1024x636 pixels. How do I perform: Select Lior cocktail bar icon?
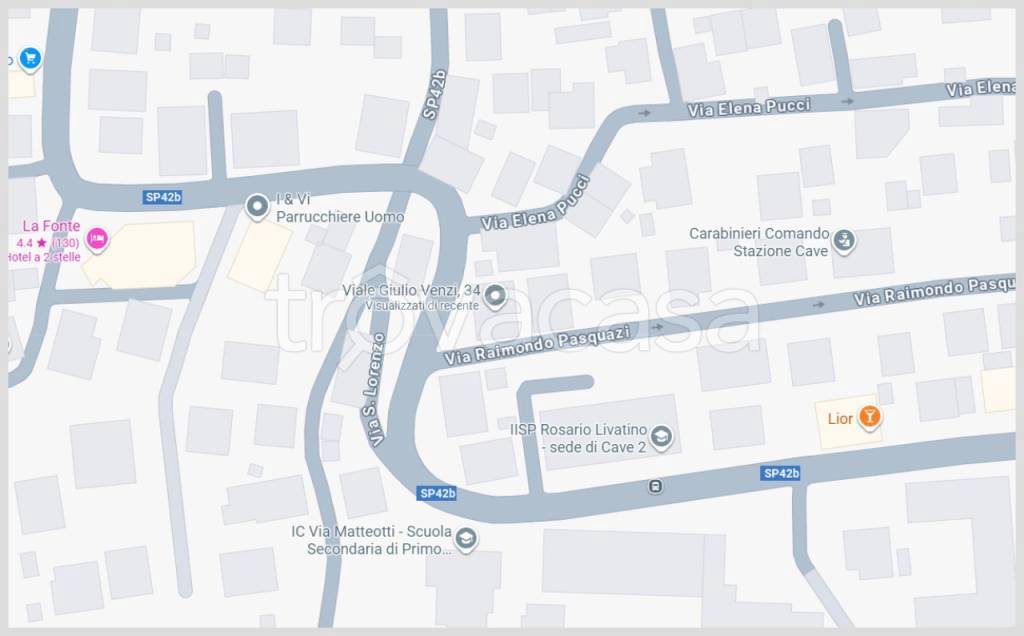pyautogui.click(x=869, y=417)
